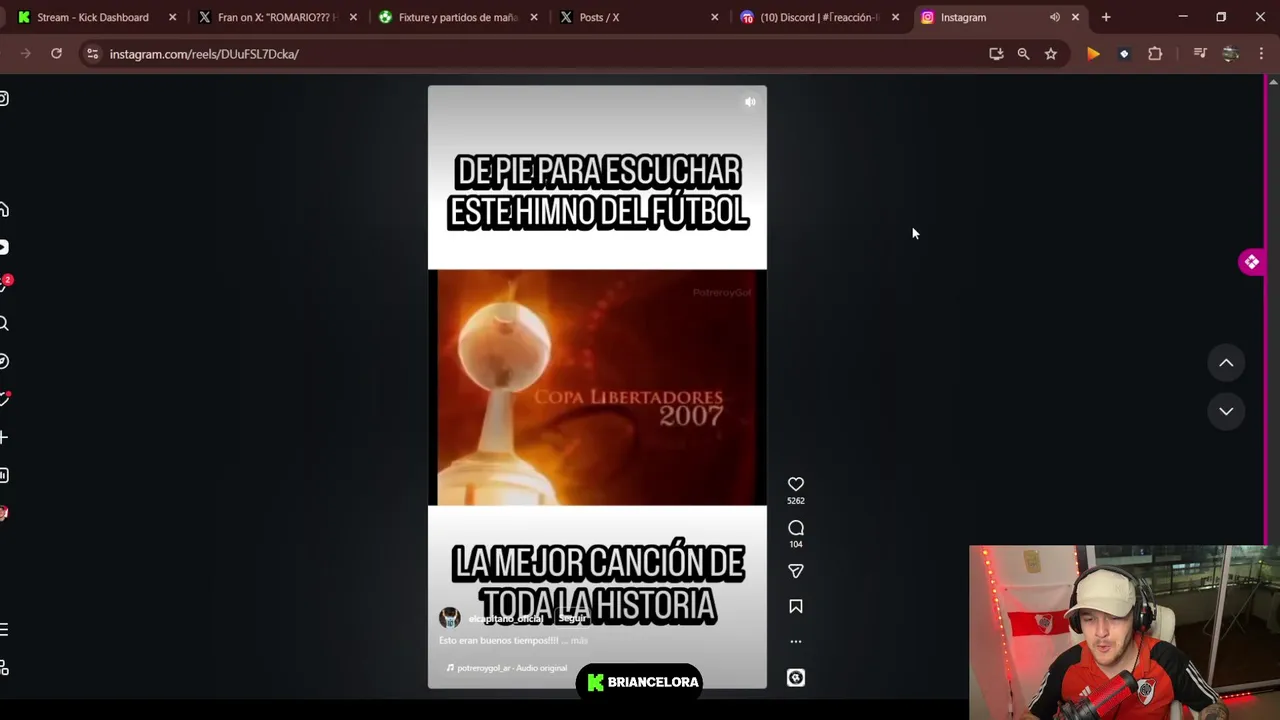
Task: Open the bottom-most icon in the Instagram sidebar
Action: 4,668
